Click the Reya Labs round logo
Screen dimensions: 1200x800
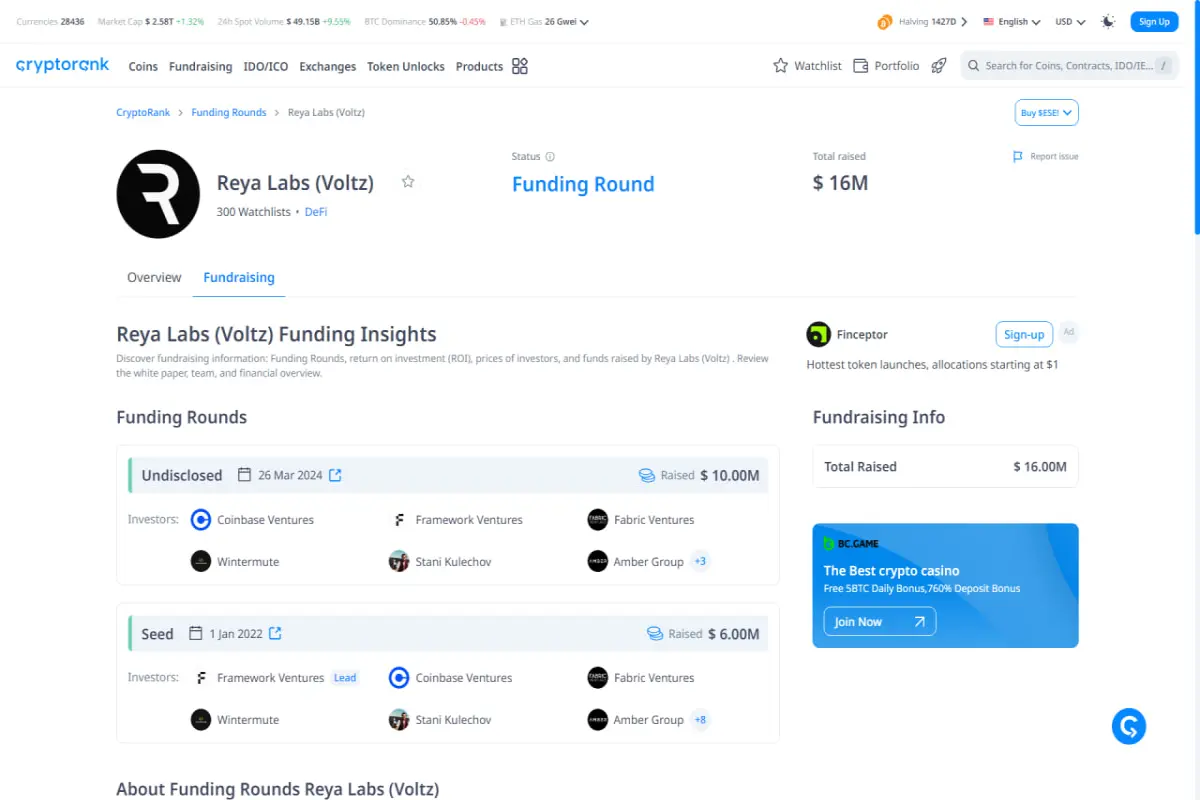pos(159,194)
